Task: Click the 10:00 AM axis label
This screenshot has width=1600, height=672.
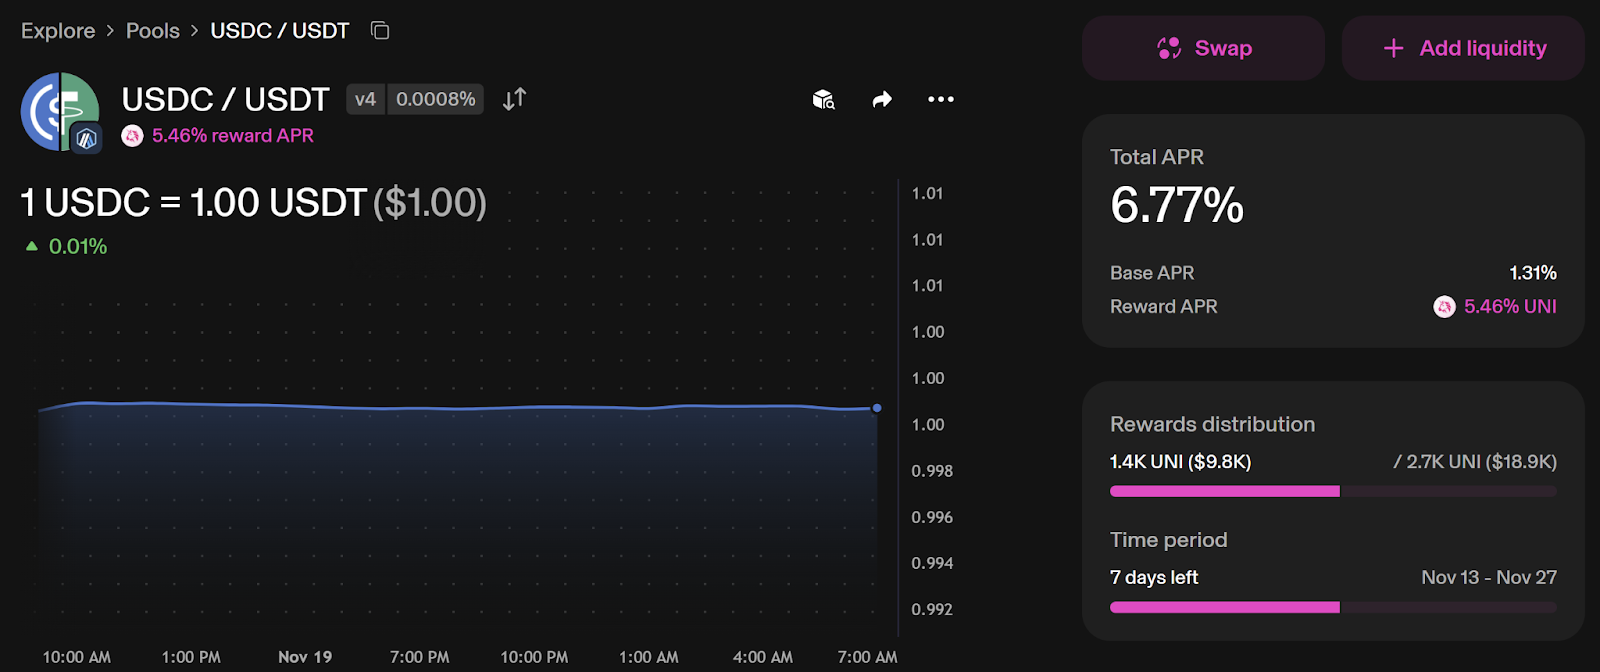Action: click(x=77, y=657)
